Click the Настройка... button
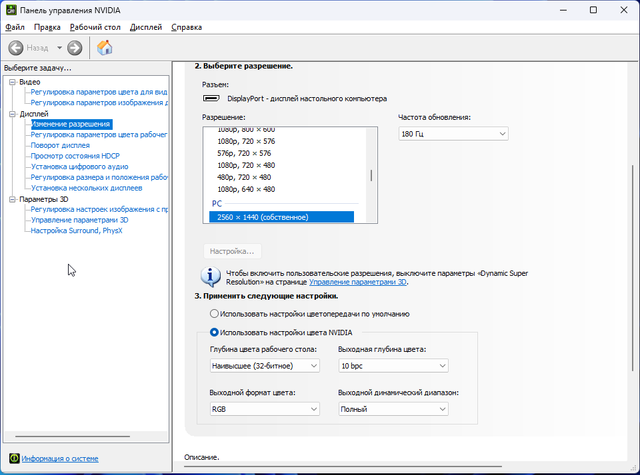Viewport: 640px width, 475px height. pyautogui.click(x=232, y=251)
